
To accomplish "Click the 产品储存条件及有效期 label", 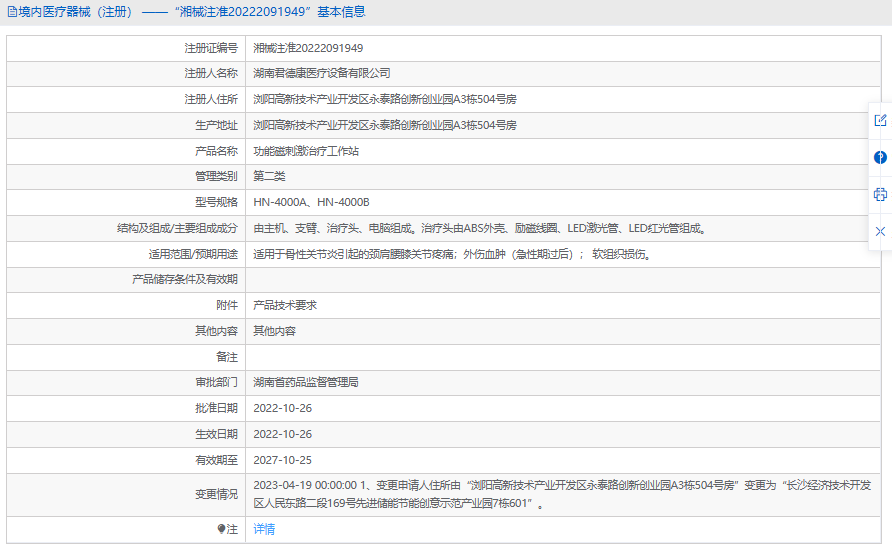I will (x=184, y=279).
